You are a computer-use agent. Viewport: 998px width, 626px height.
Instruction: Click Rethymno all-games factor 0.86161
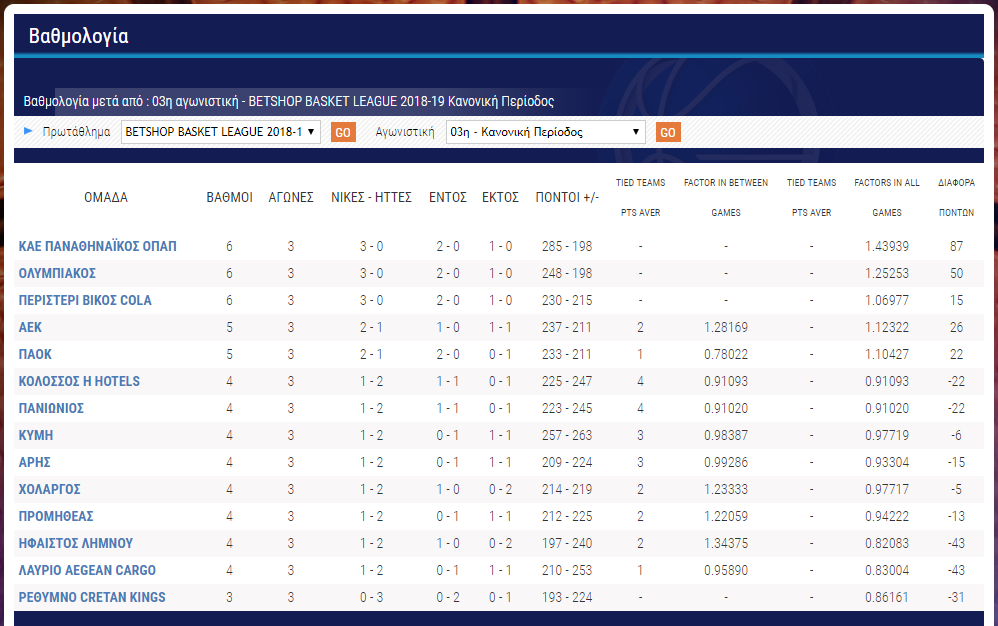coord(887,597)
